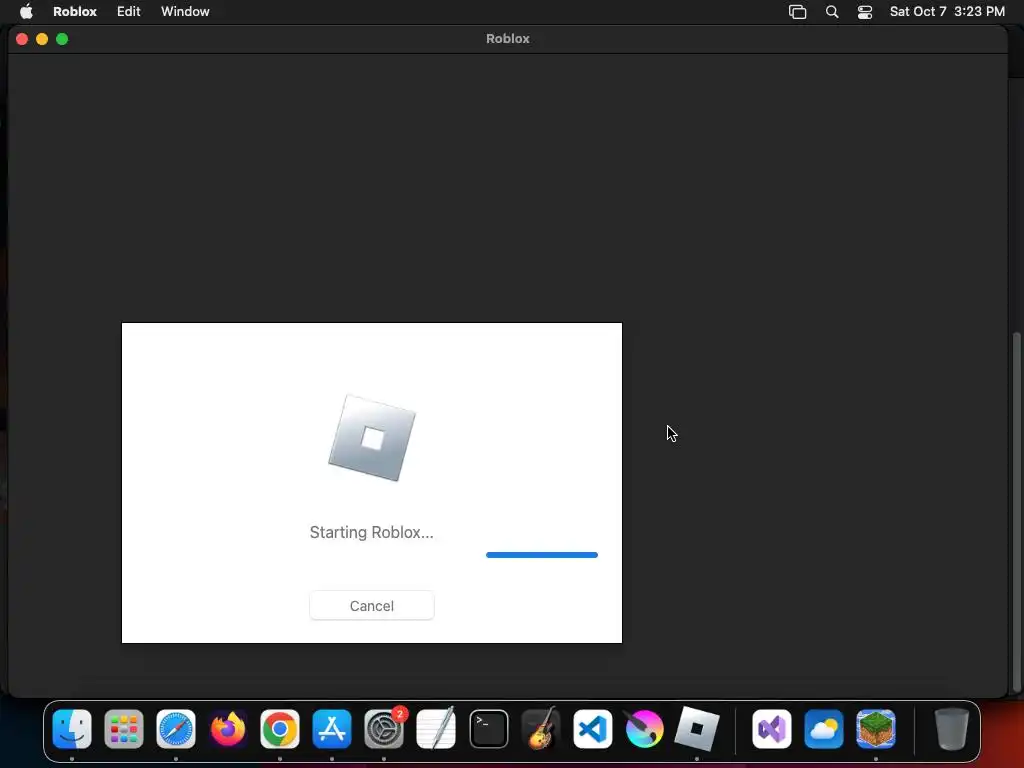Click the Roblox logo in the startup dialog
1024x768 pixels.
pyautogui.click(x=372, y=438)
